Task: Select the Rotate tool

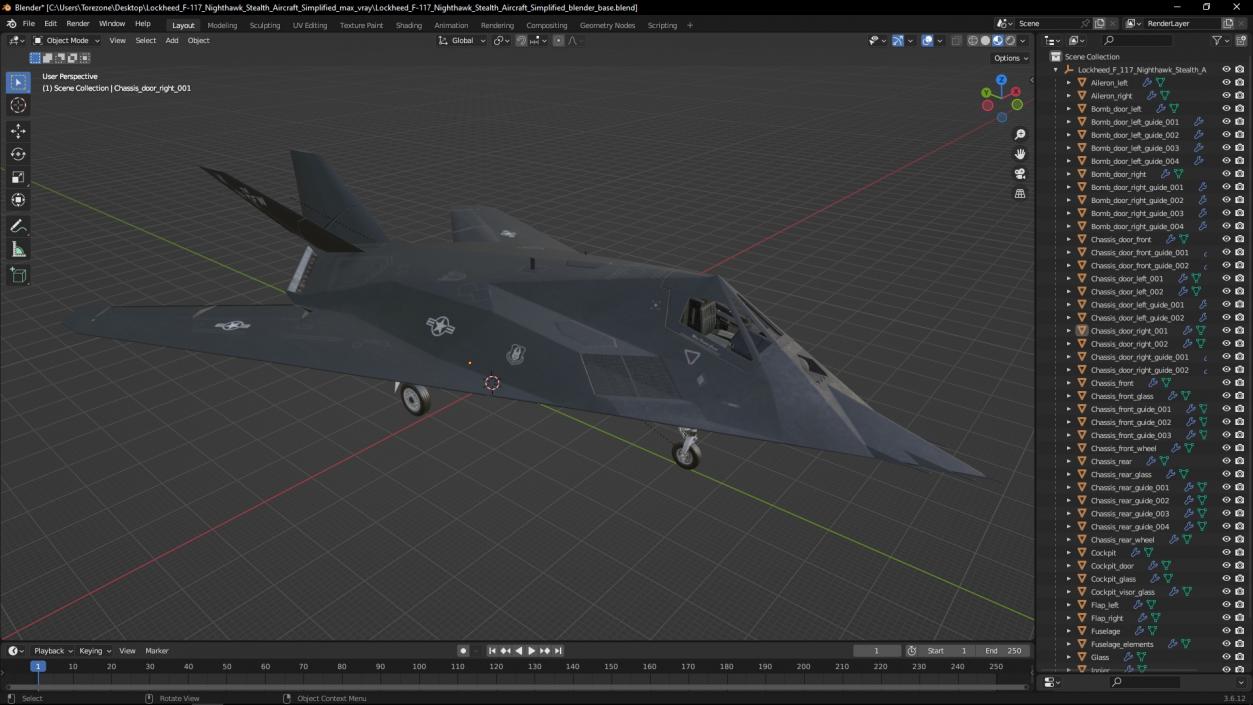Action: (x=18, y=154)
